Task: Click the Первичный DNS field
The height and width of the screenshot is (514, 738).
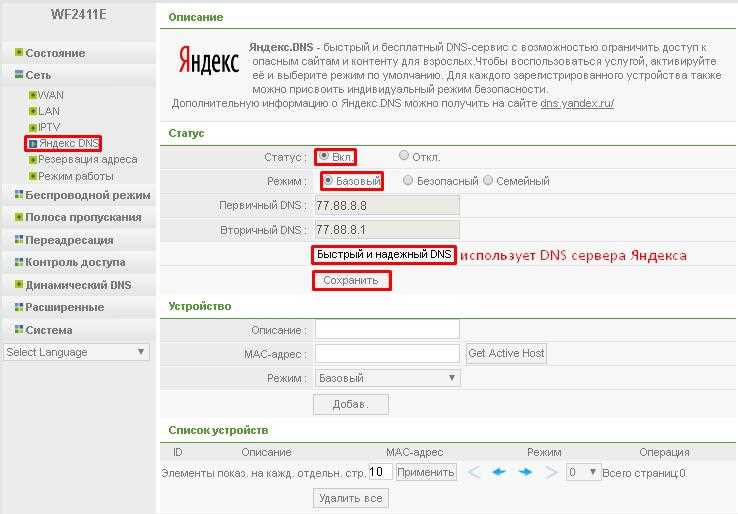Action: click(387, 205)
